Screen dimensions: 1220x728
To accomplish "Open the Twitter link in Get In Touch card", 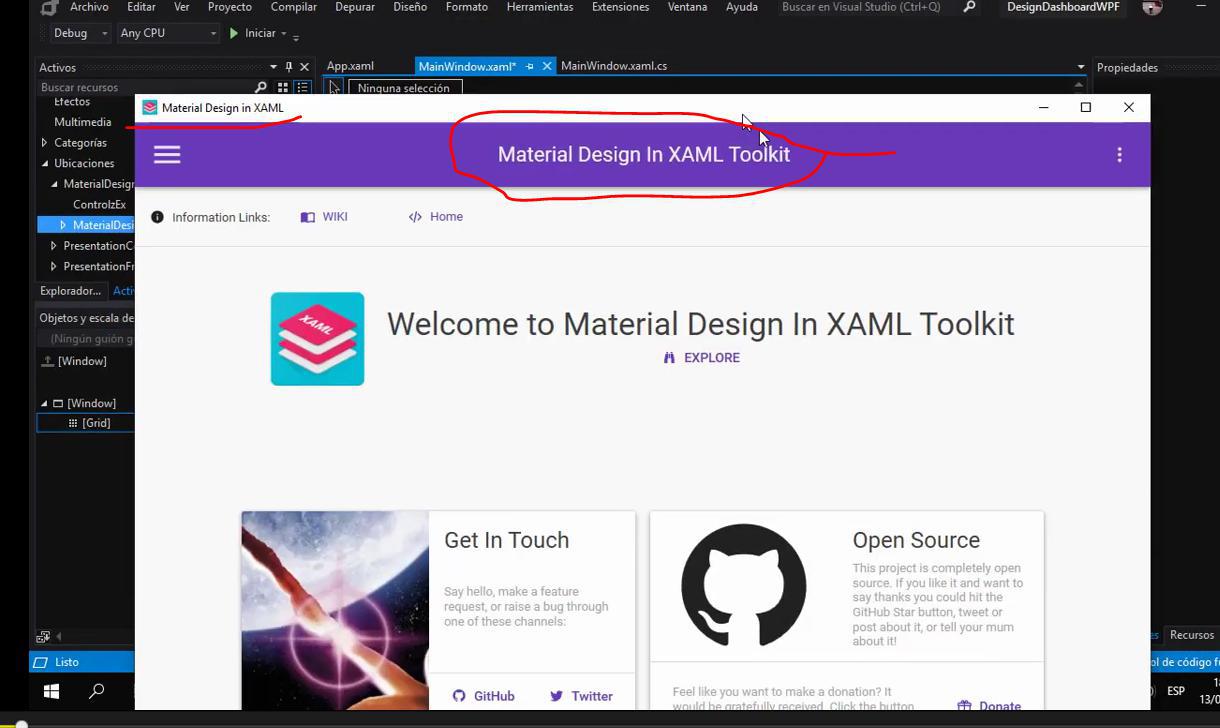I will 581,696.
